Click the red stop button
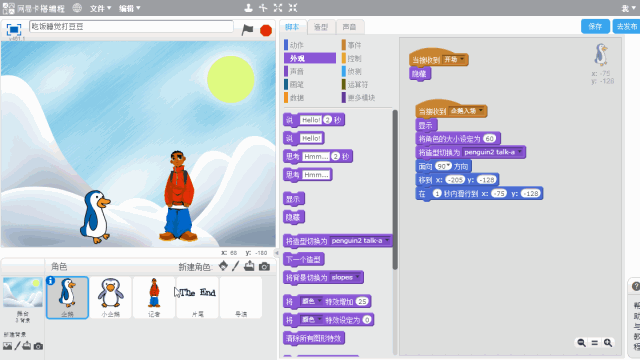 [x=266, y=30]
